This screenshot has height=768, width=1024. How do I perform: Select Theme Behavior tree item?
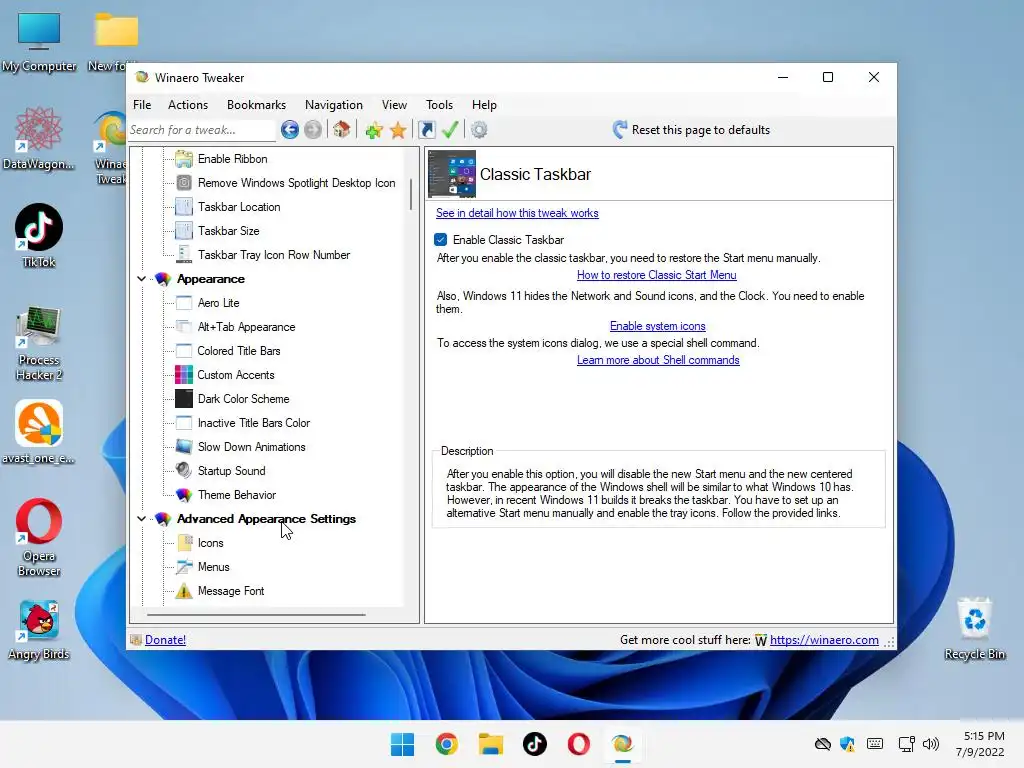(236, 495)
